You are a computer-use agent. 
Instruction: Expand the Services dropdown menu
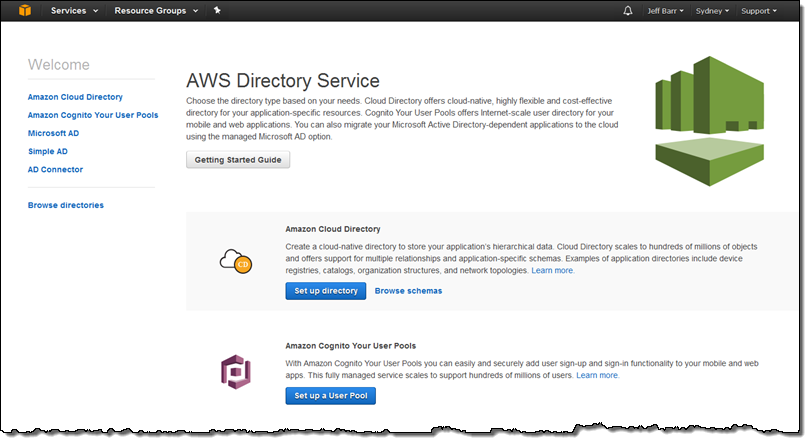tap(74, 11)
